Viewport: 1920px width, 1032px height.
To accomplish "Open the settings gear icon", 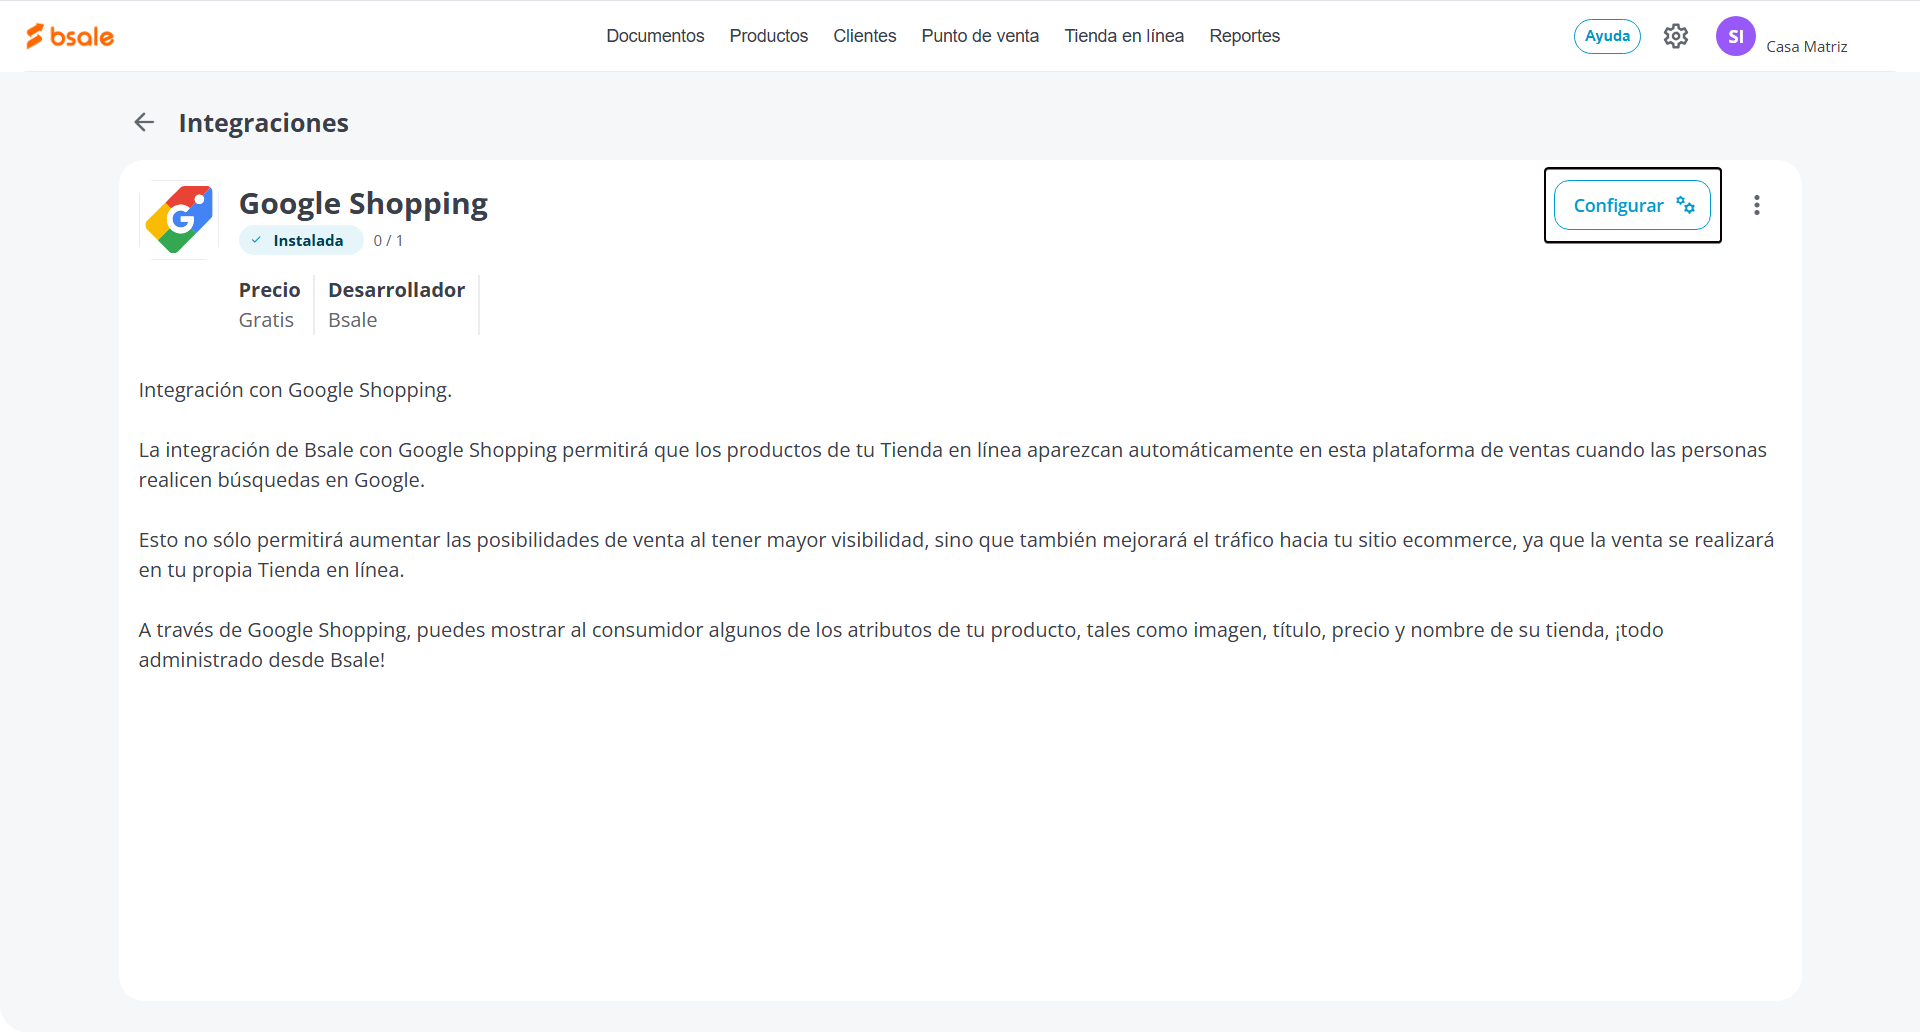I will coord(1676,36).
